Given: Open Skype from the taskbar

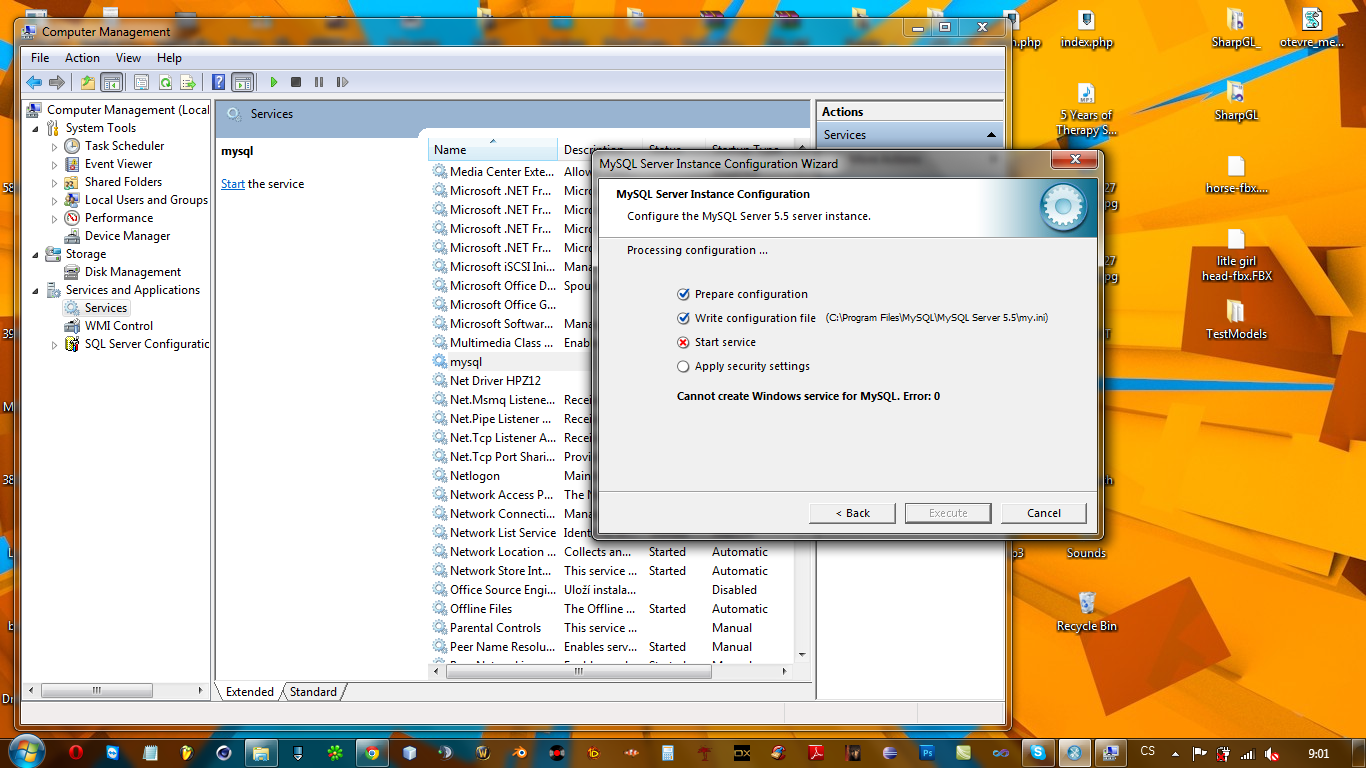Looking at the screenshot, I should 1038,752.
